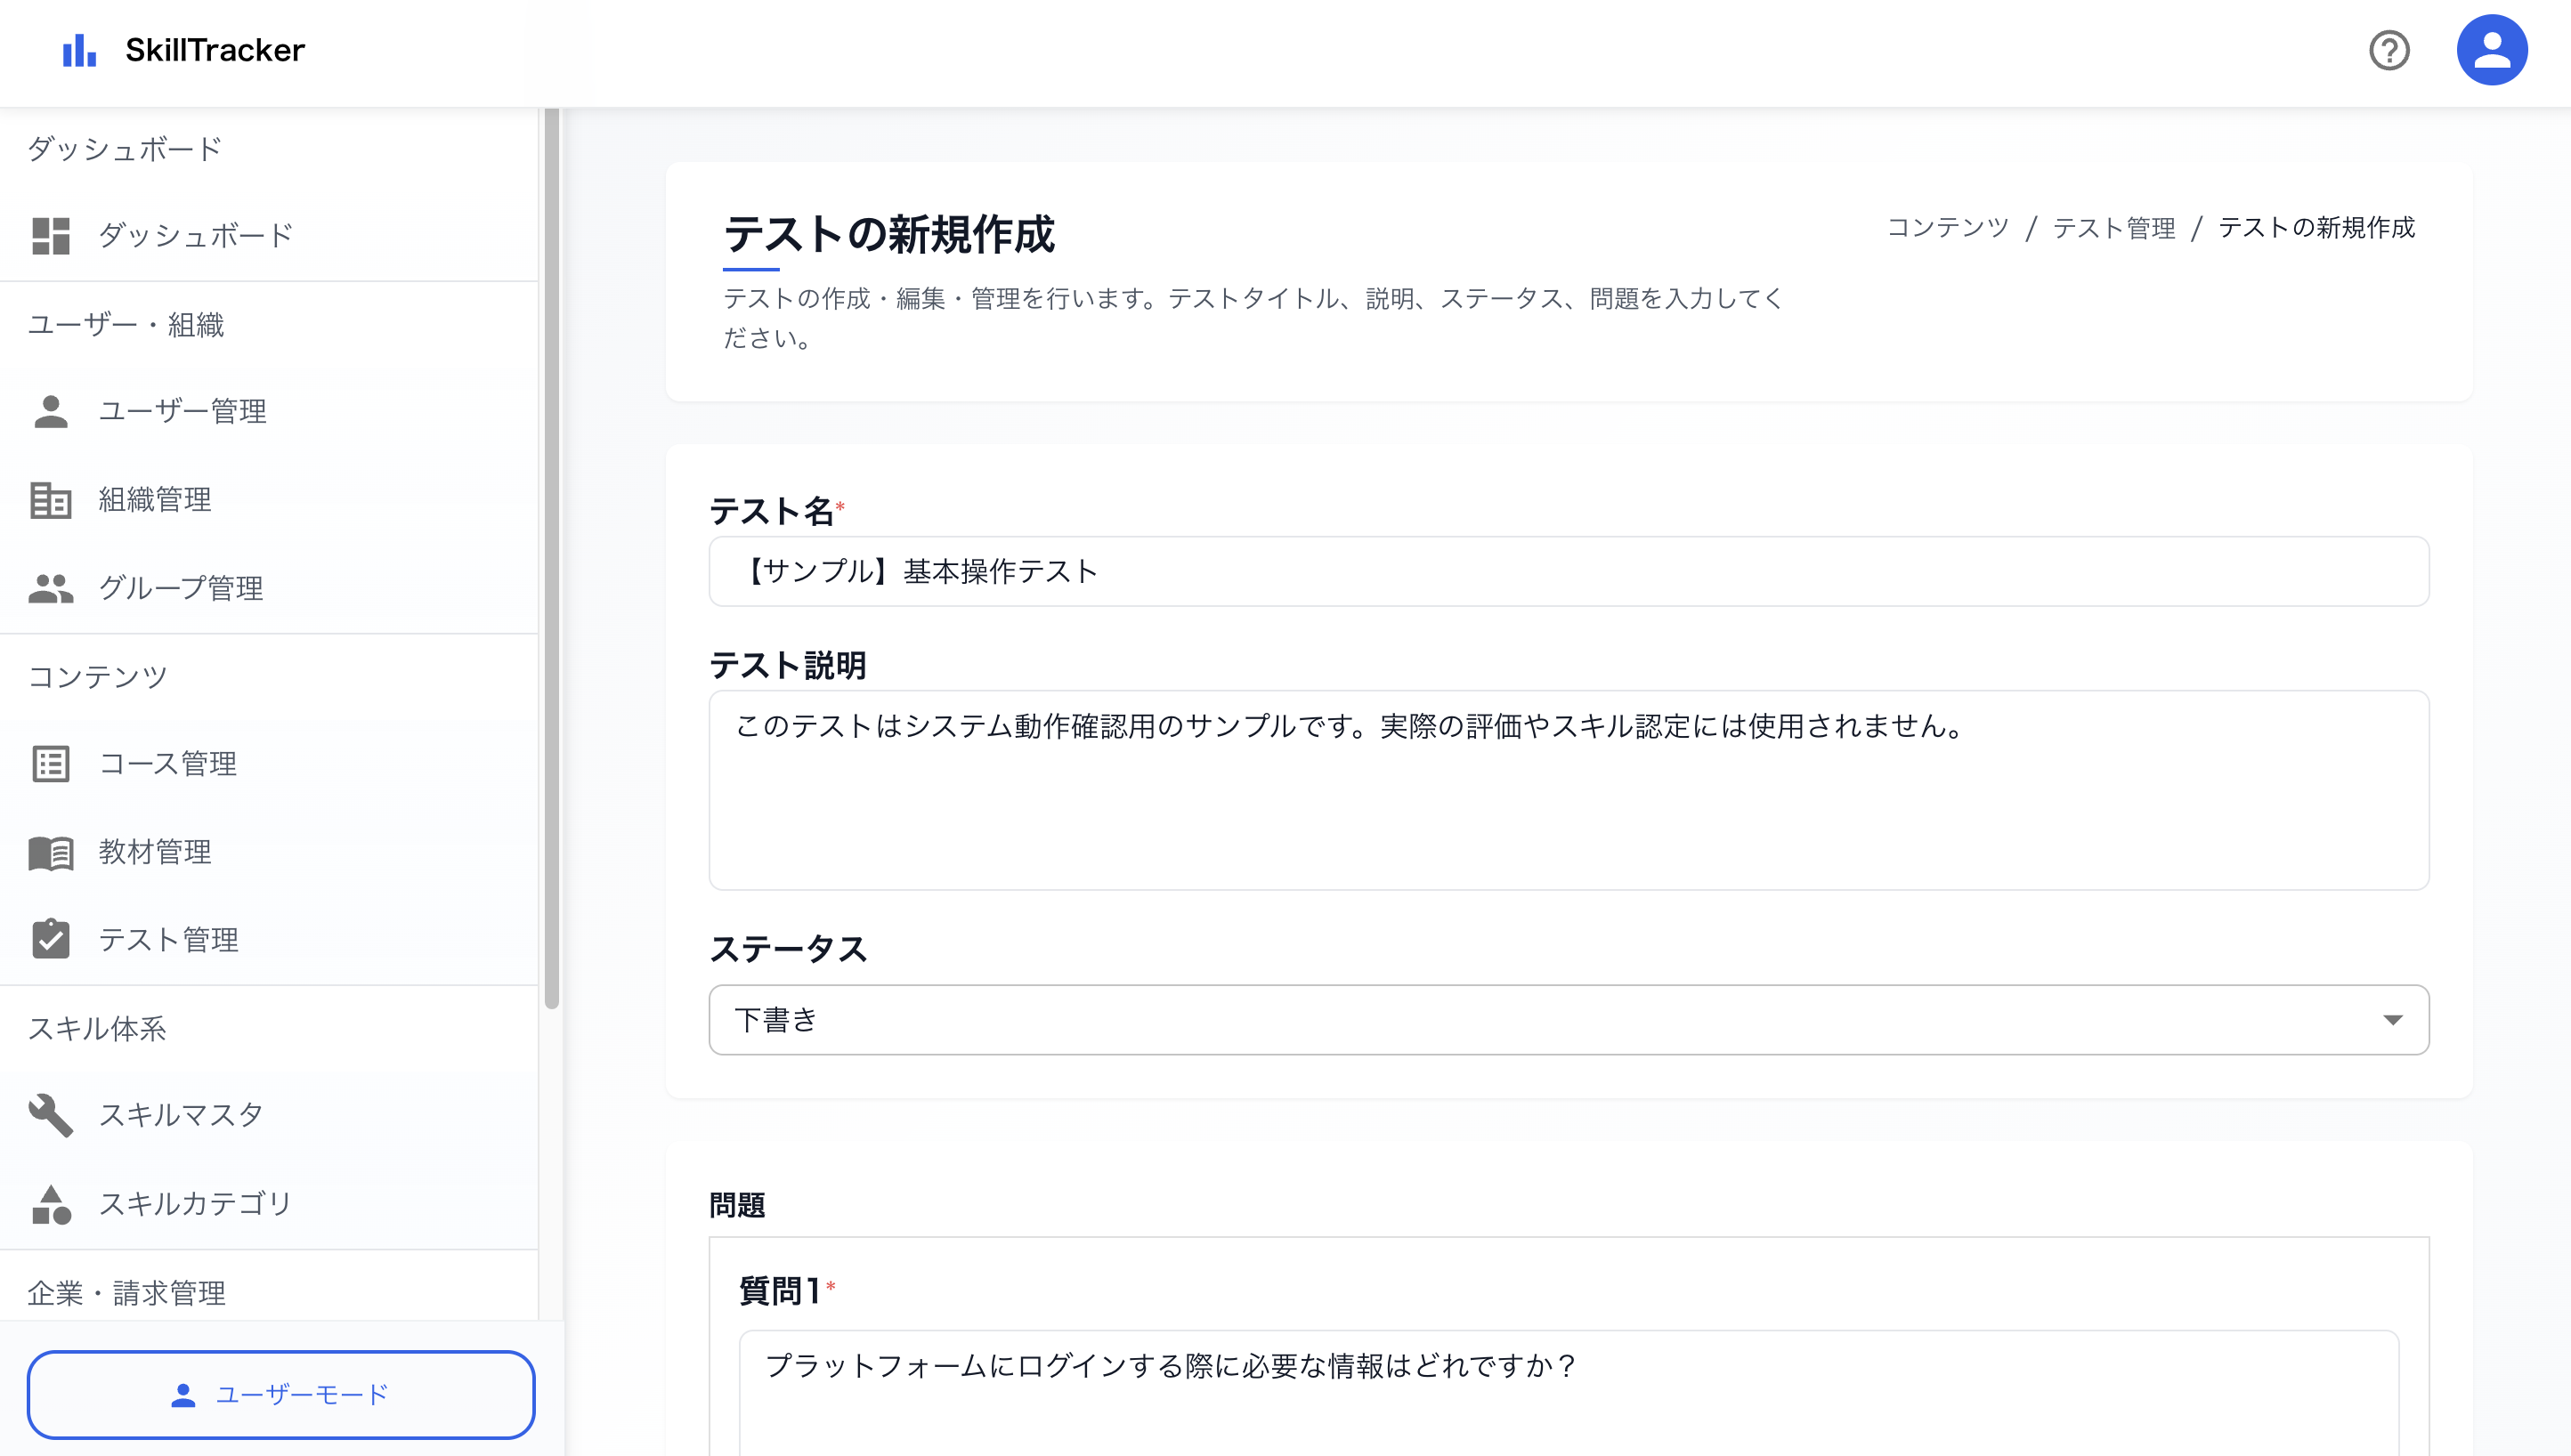Click the 組織管理 building icon
The height and width of the screenshot is (1456, 2571).
[x=50, y=500]
